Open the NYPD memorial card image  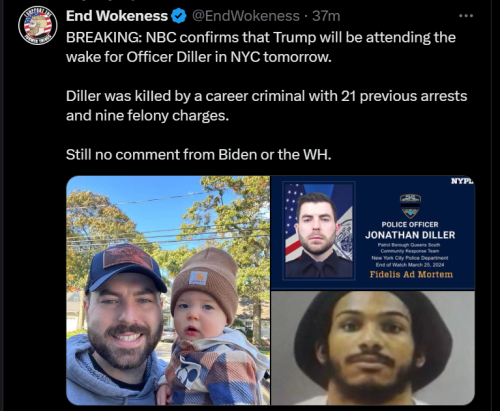coord(373,232)
